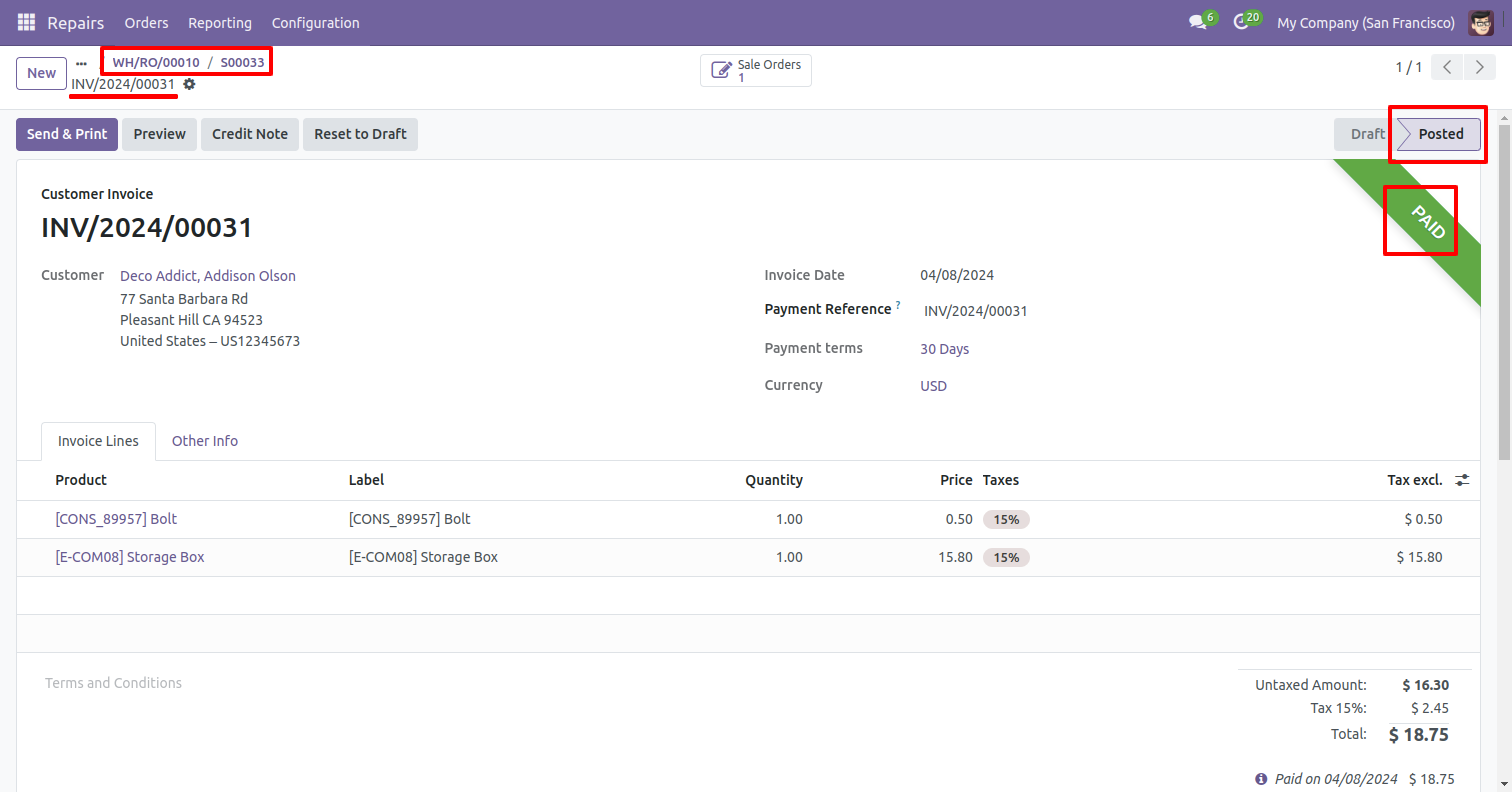Screen dimensions: 1512x792
Task: Open the Configuration menu
Action: click(315, 22)
